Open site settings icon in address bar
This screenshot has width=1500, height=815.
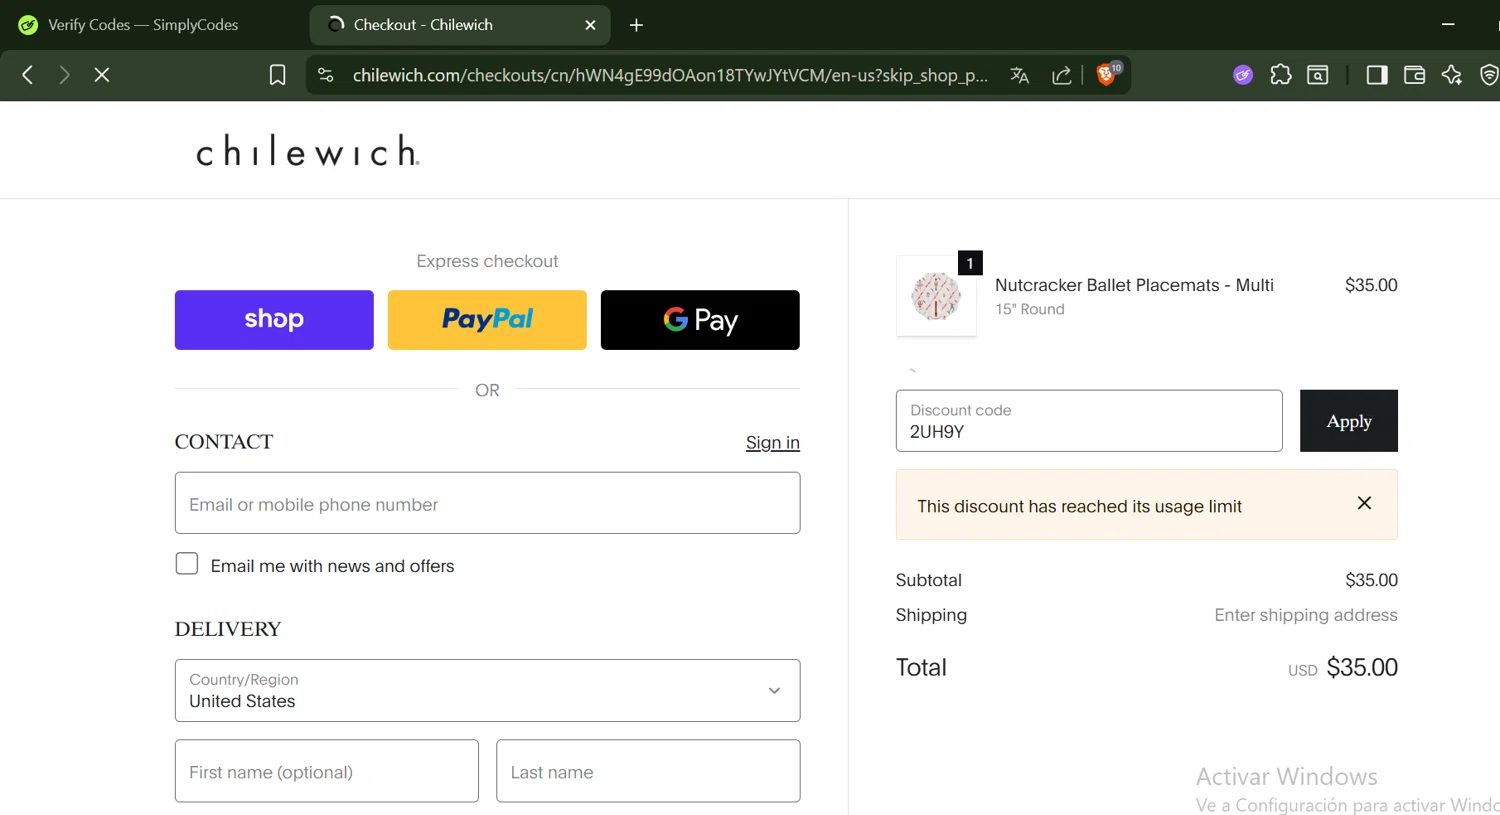pyautogui.click(x=325, y=75)
